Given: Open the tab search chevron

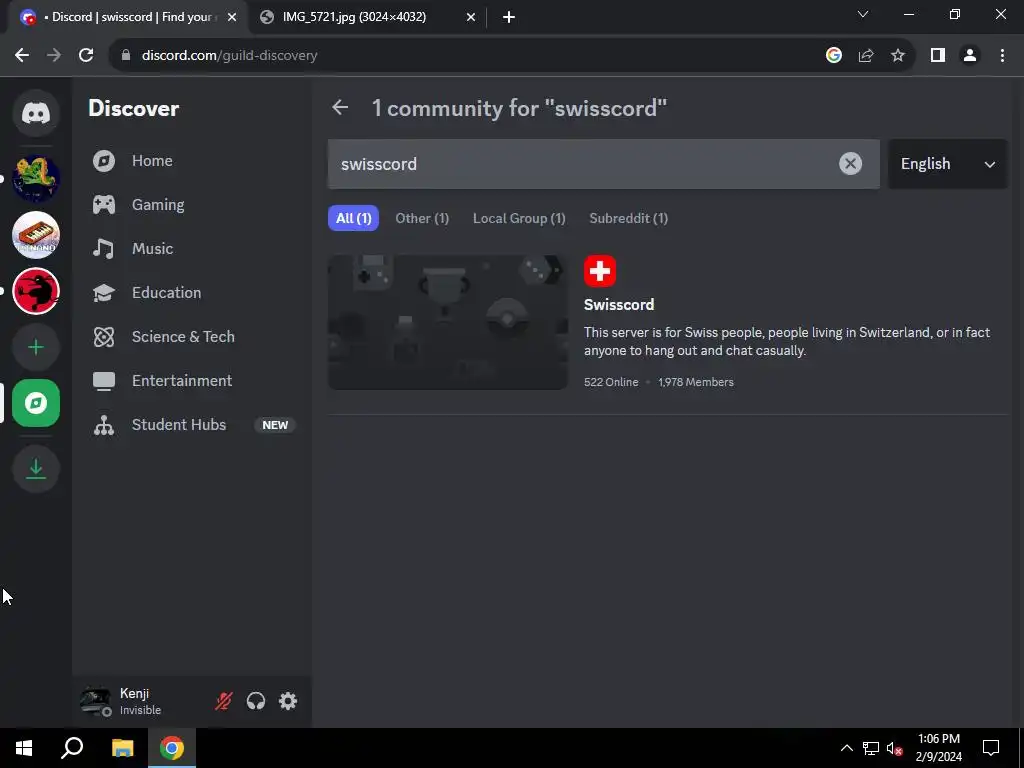Looking at the screenshot, I should (x=863, y=14).
